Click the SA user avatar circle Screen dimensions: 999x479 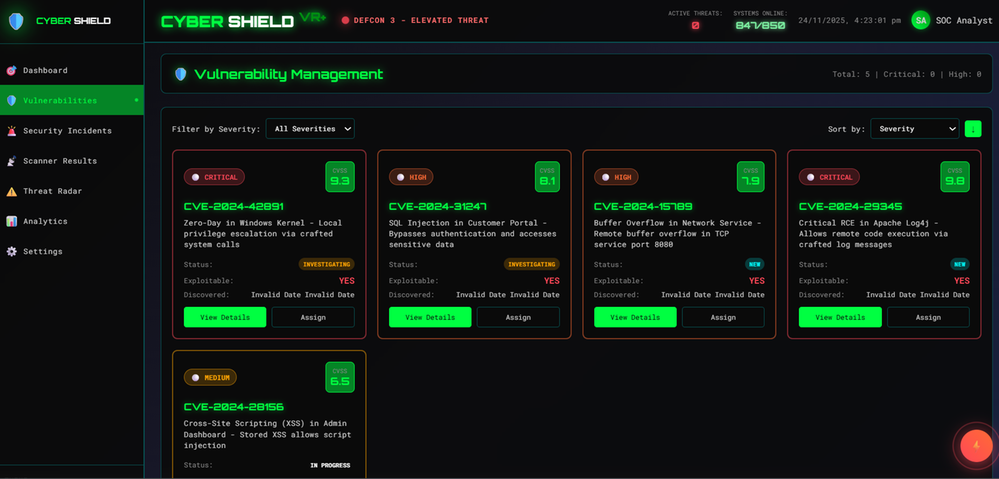pyautogui.click(x=921, y=20)
